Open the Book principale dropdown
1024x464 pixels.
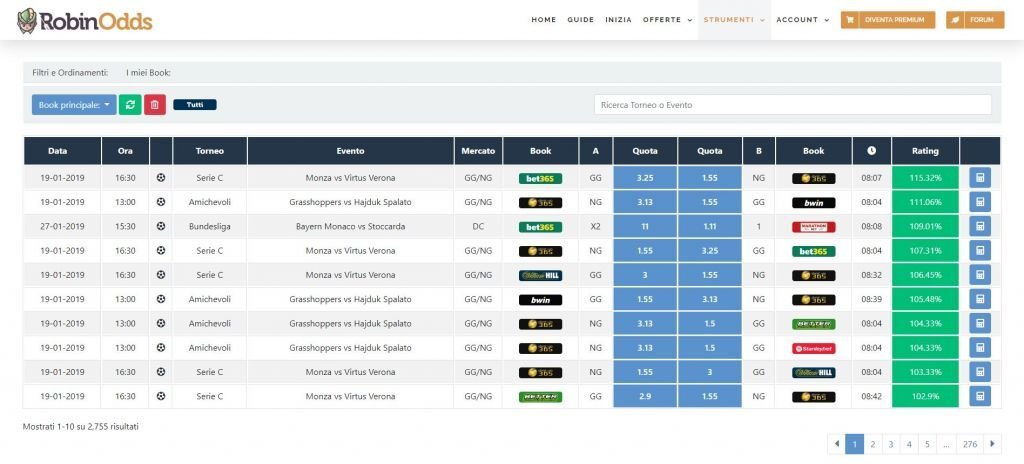tap(74, 105)
